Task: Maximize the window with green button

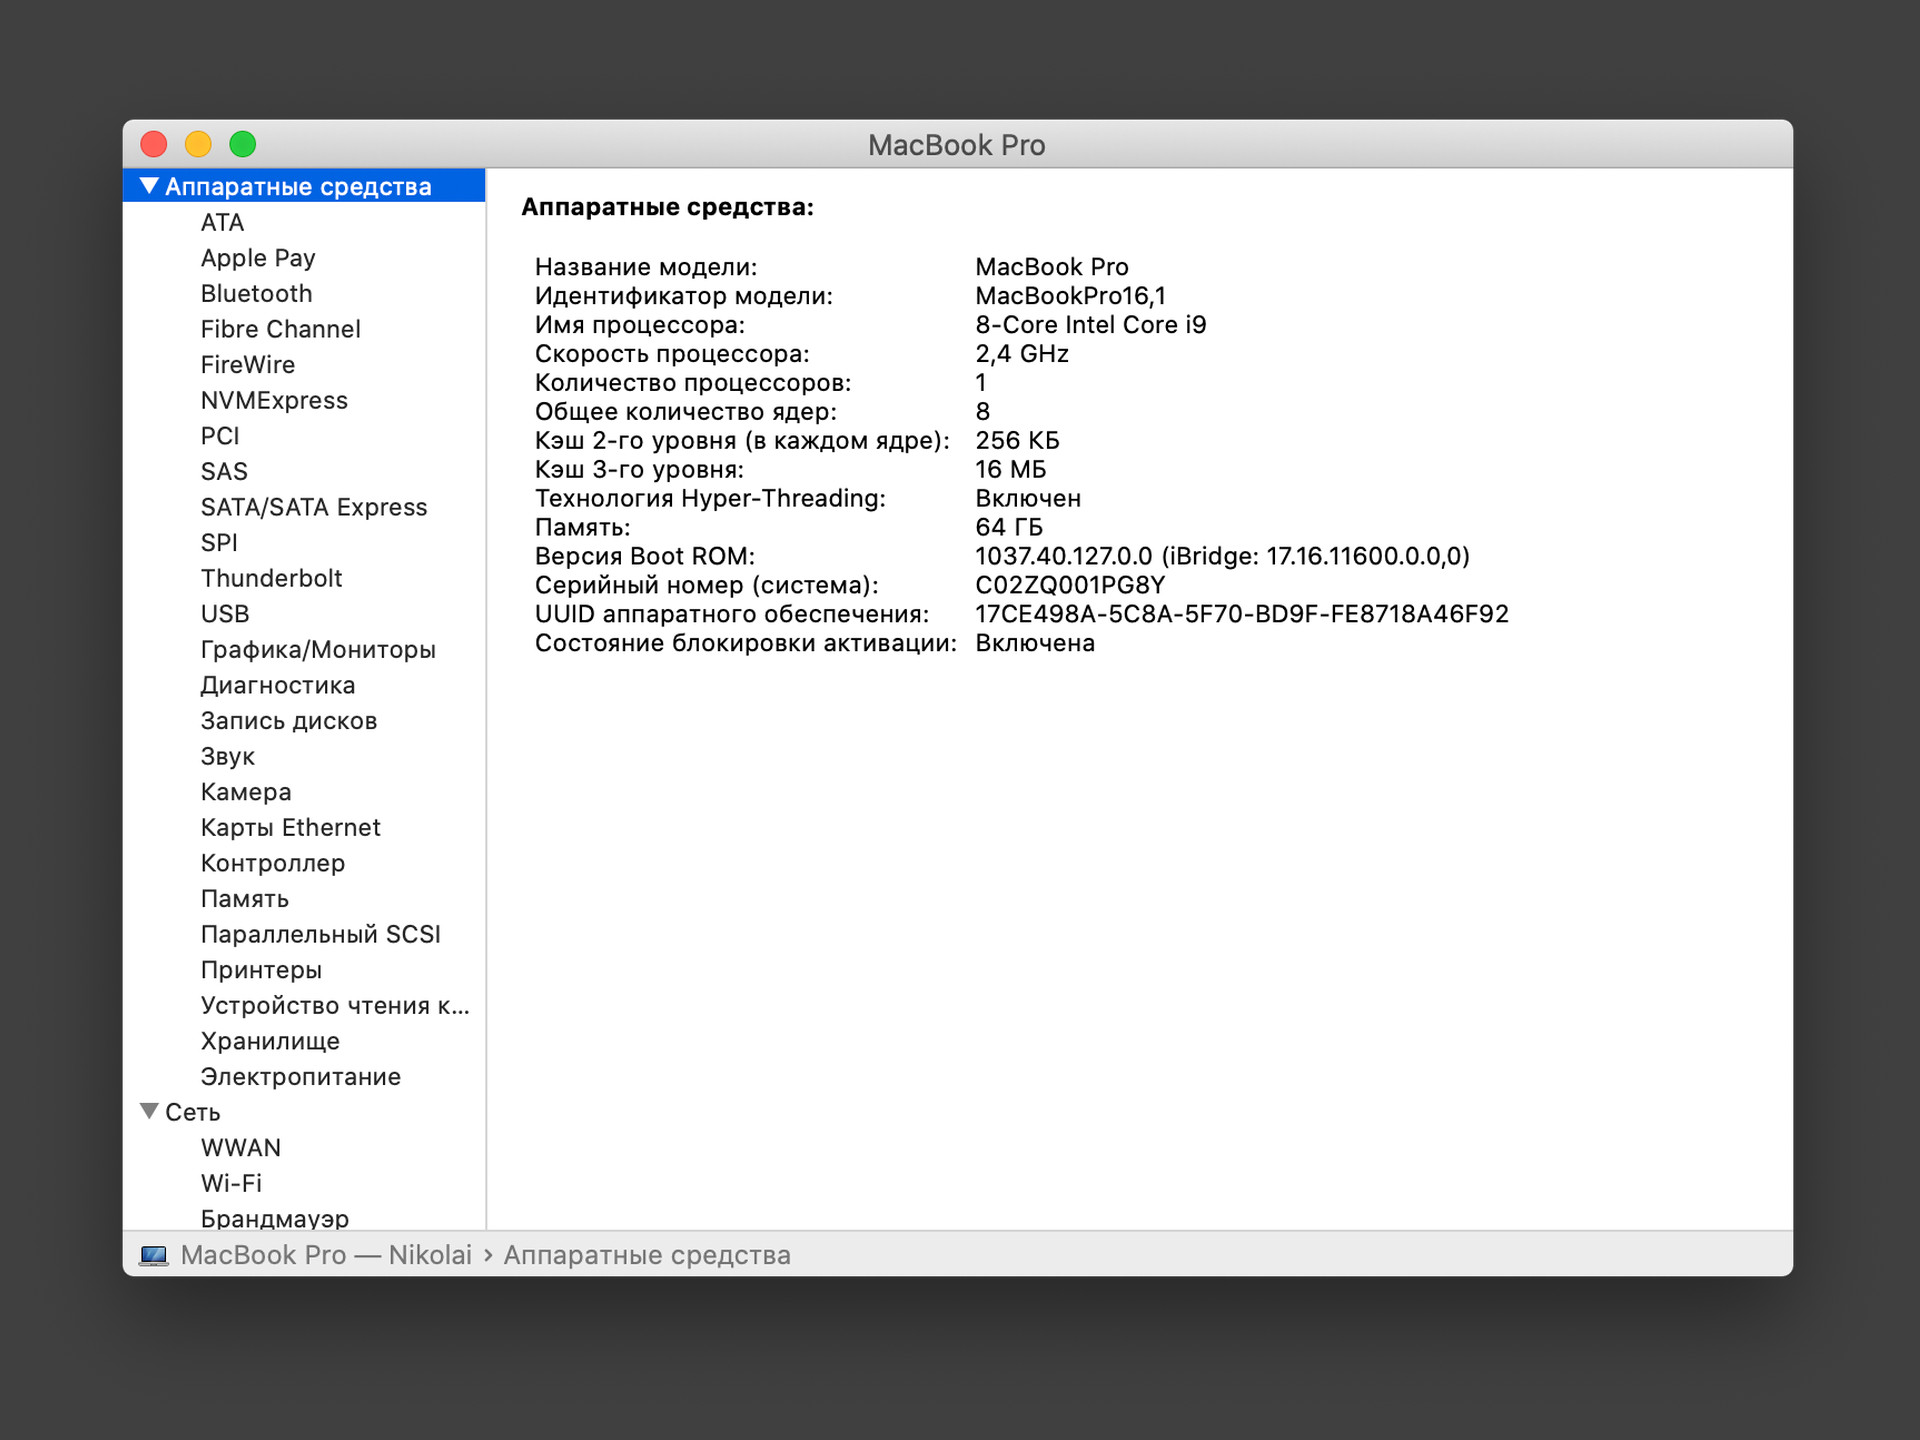Action: coord(243,144)
